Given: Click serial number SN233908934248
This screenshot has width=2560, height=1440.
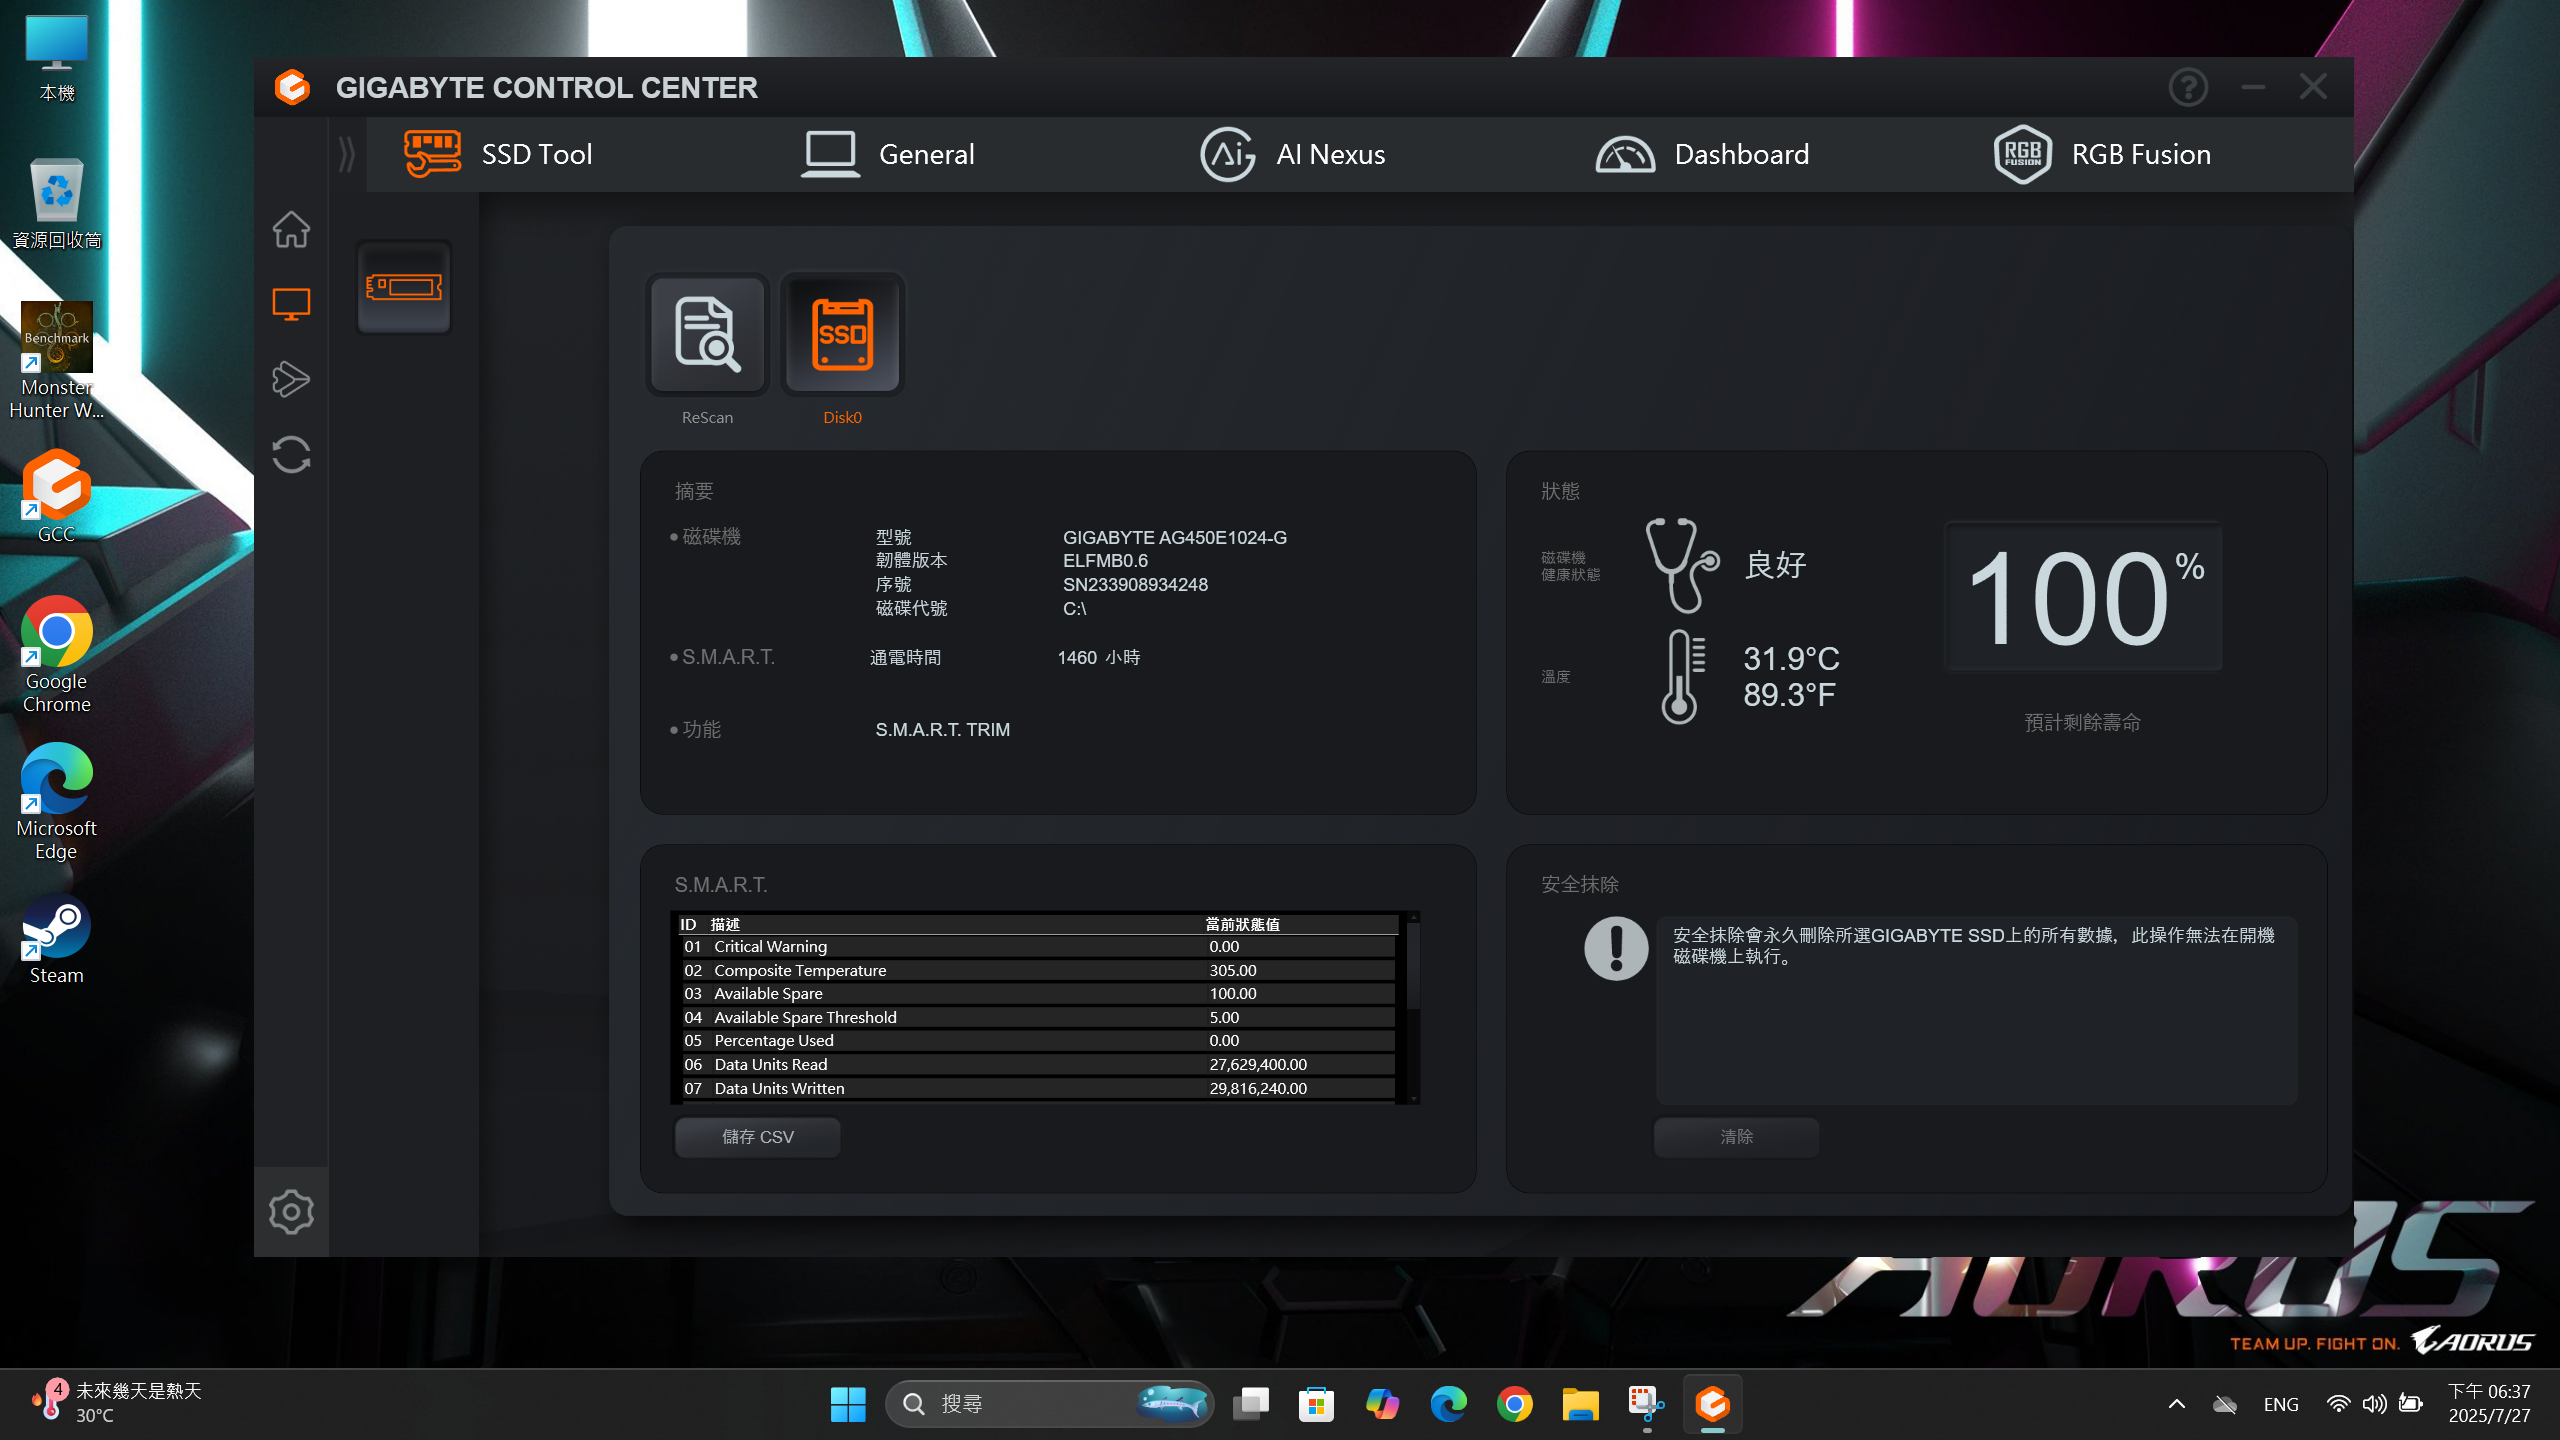Looking at the screenshot, I should (x=1135, y=584).
